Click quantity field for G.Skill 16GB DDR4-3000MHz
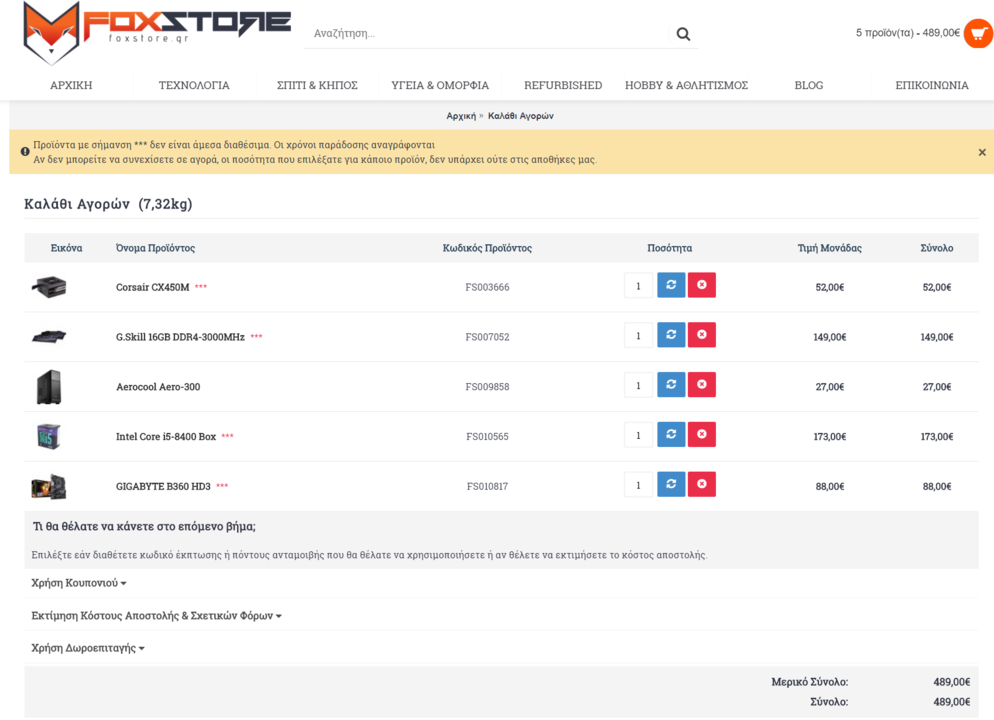The height and width of the screenshot is (720, 994). click(638, 335)
